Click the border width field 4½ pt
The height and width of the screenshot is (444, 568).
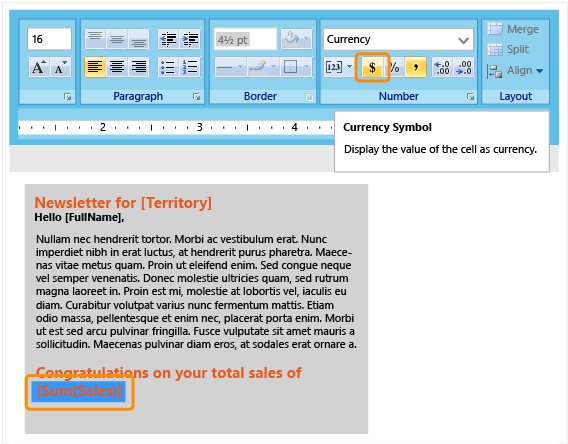[x=245, y=39]
